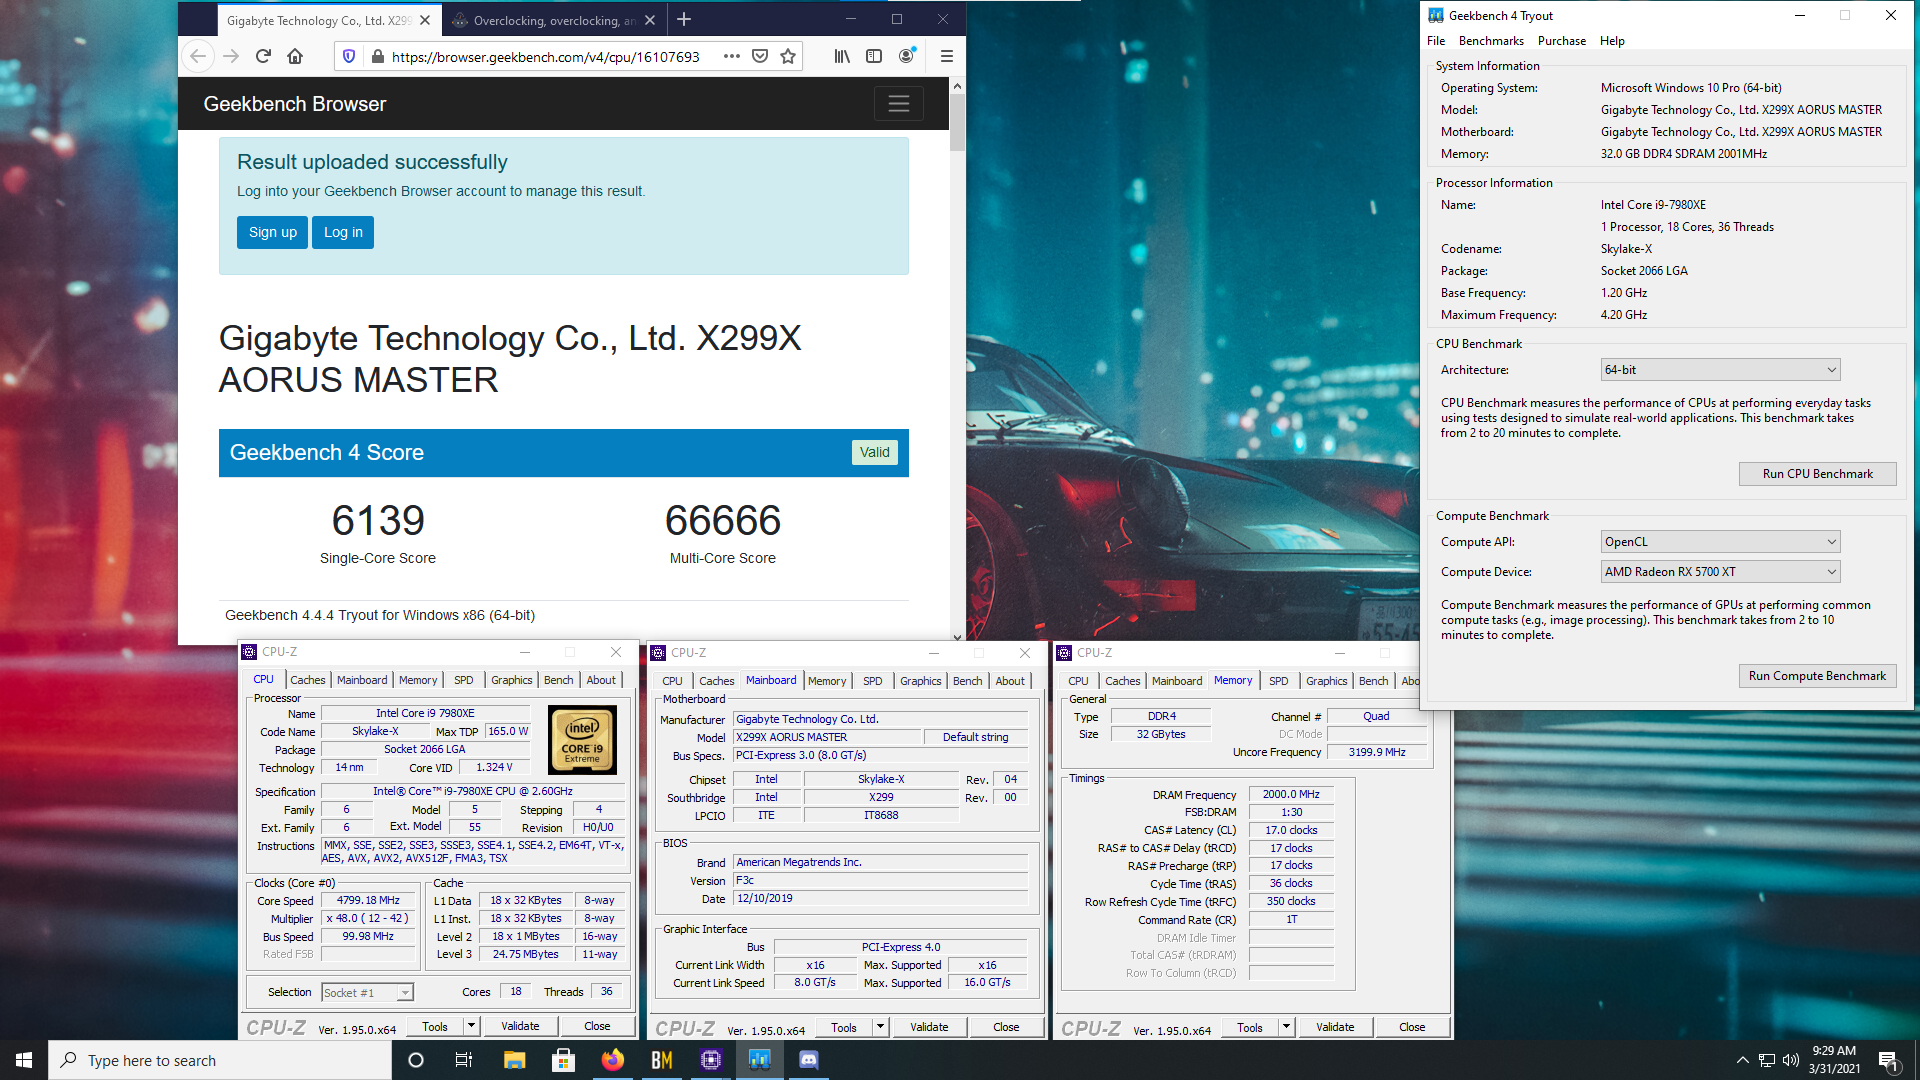This screenshot has width=1920, height=1080.
Task: Switch to Firefox in taskbar
Action: tap(612, 1060)
